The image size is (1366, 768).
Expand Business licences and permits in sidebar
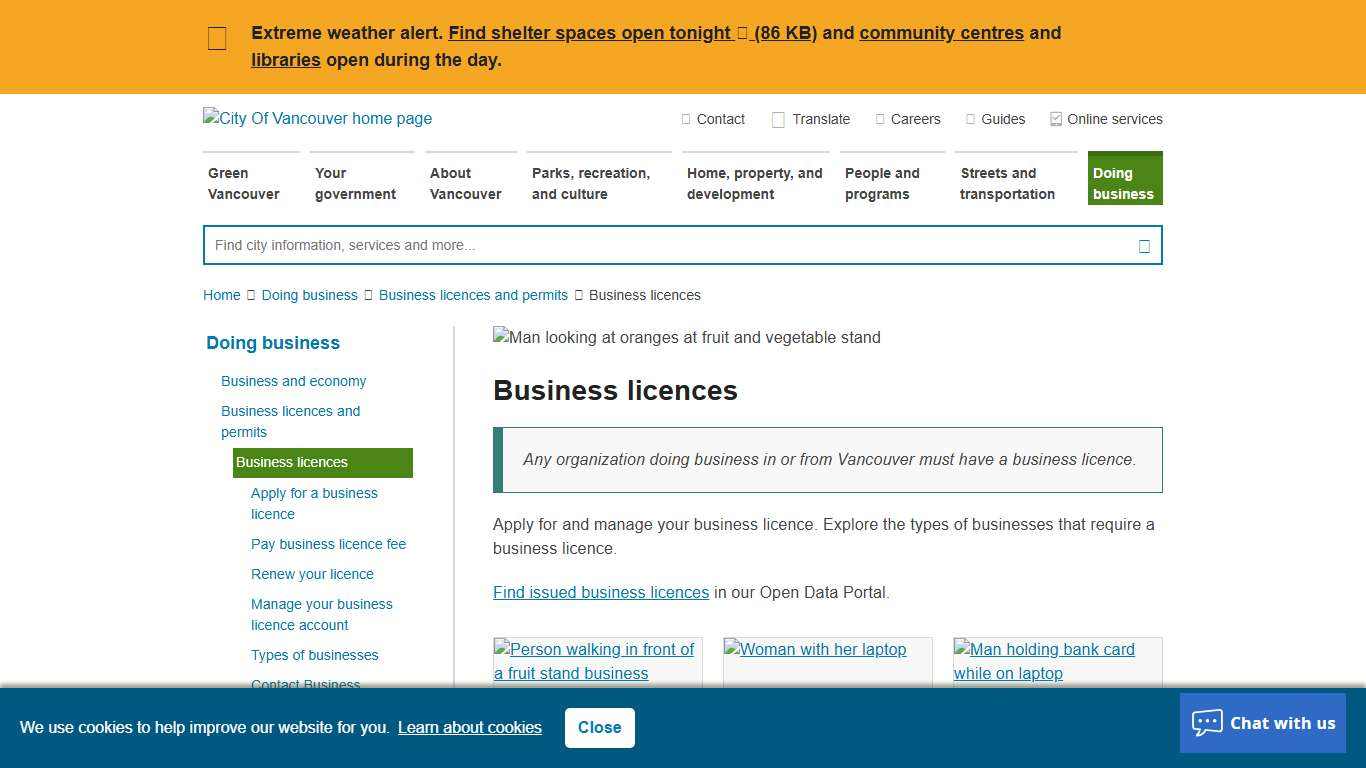[291, 421]
